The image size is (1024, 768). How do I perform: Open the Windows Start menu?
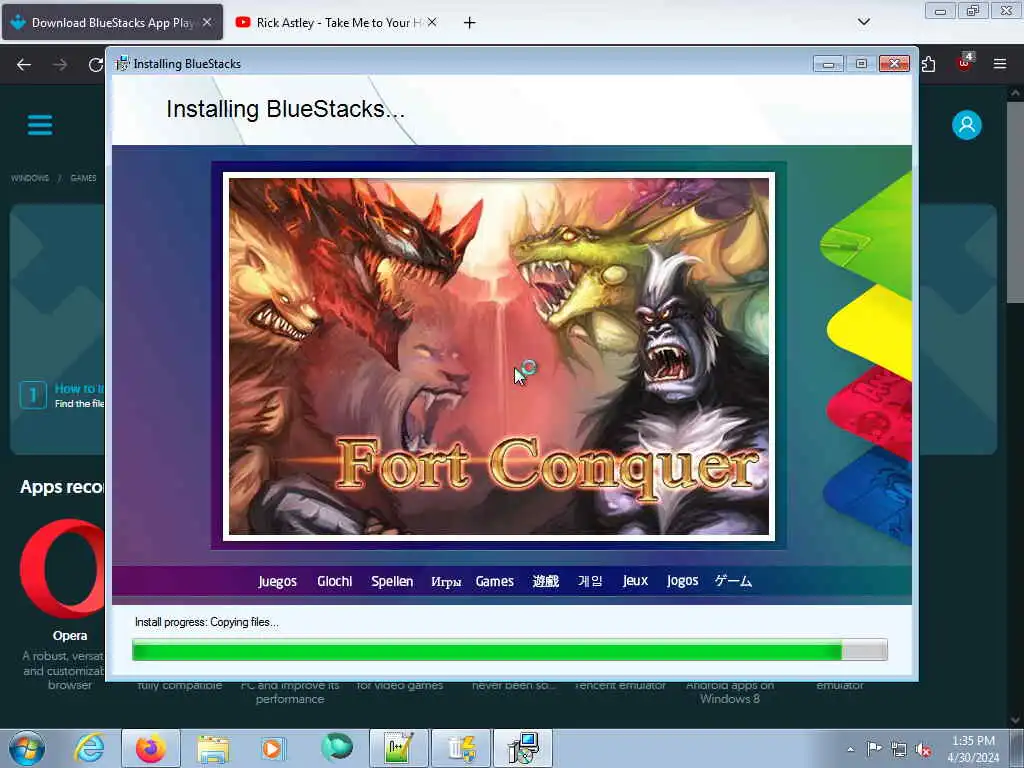tap(26, 748)
